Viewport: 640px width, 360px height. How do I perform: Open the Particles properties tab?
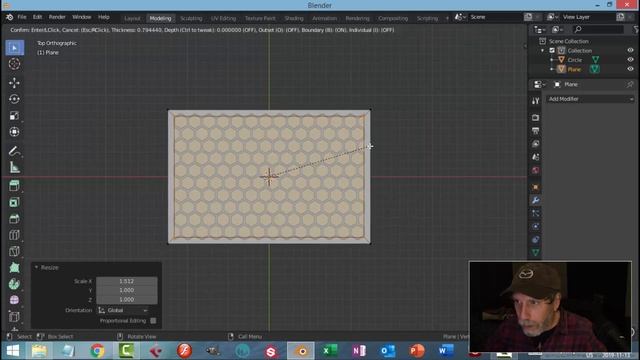536,213
